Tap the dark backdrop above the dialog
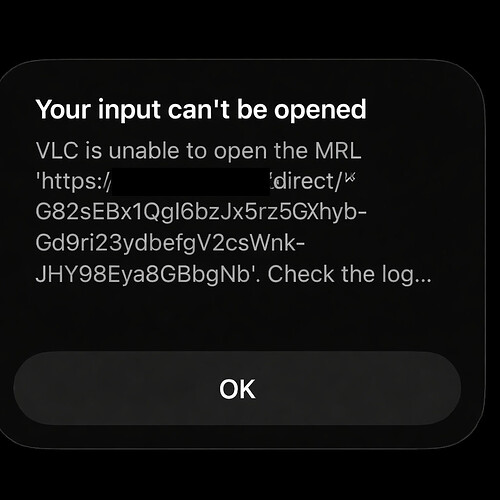The image size is (500, 500). click(x=250, y=28)
